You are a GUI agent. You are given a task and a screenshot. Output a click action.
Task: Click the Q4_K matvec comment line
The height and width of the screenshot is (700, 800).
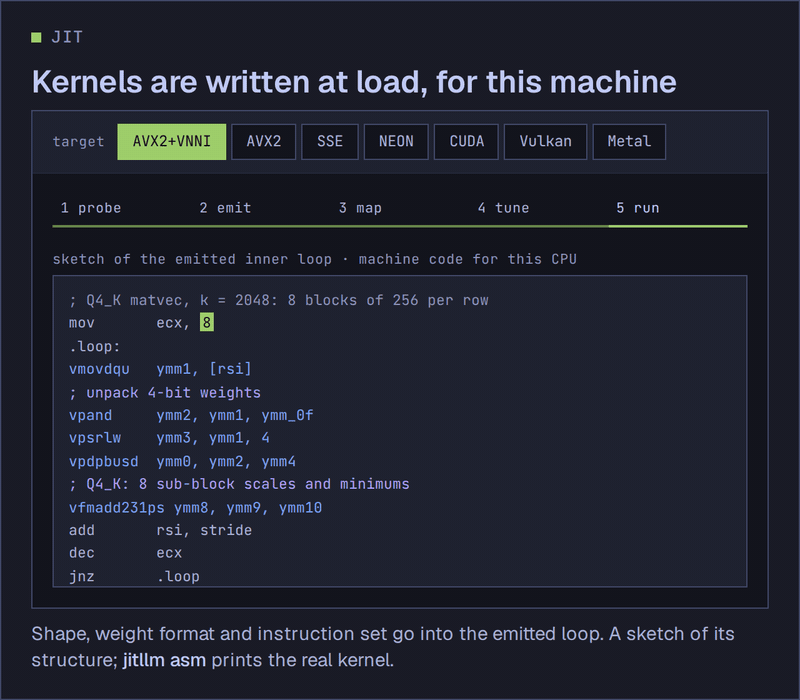tap(279, 301)
